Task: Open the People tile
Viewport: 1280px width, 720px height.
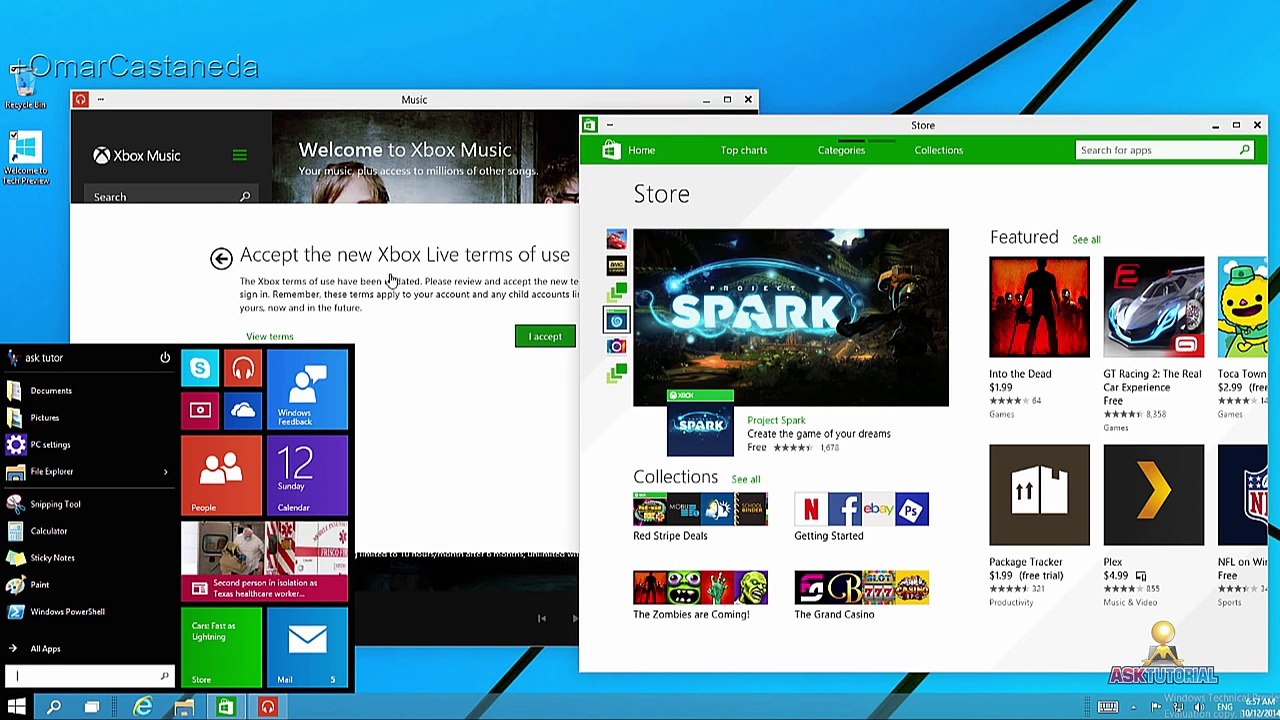Action: [x=221, y=475]
